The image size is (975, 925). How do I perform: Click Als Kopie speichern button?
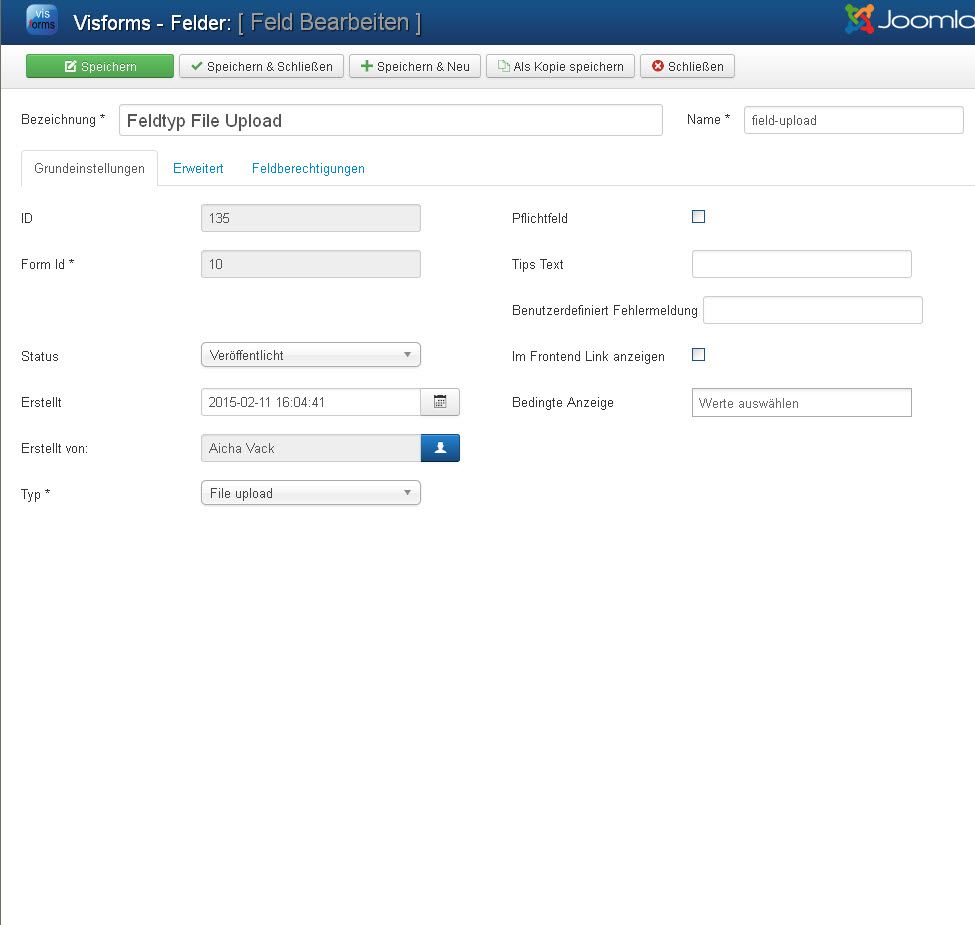coord(560,66)
